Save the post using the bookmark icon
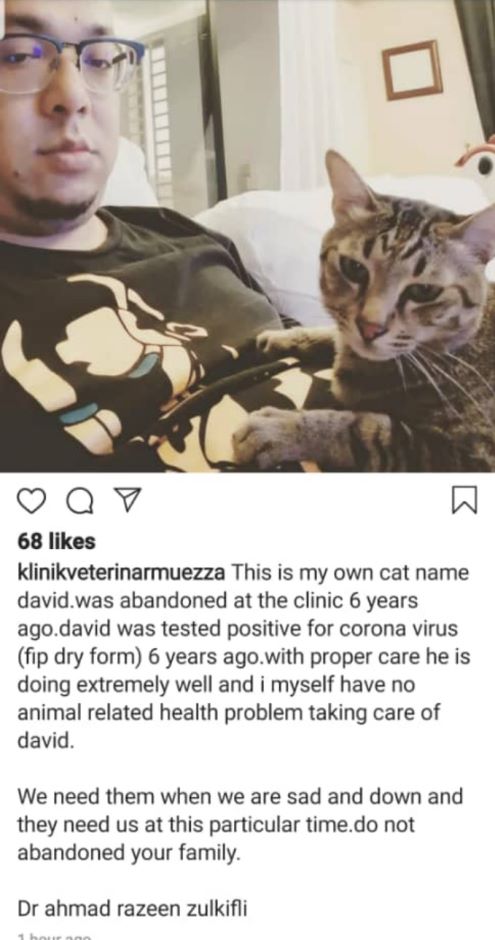The width and height of the screenshot is (495, 940). [x=463, y=500]
